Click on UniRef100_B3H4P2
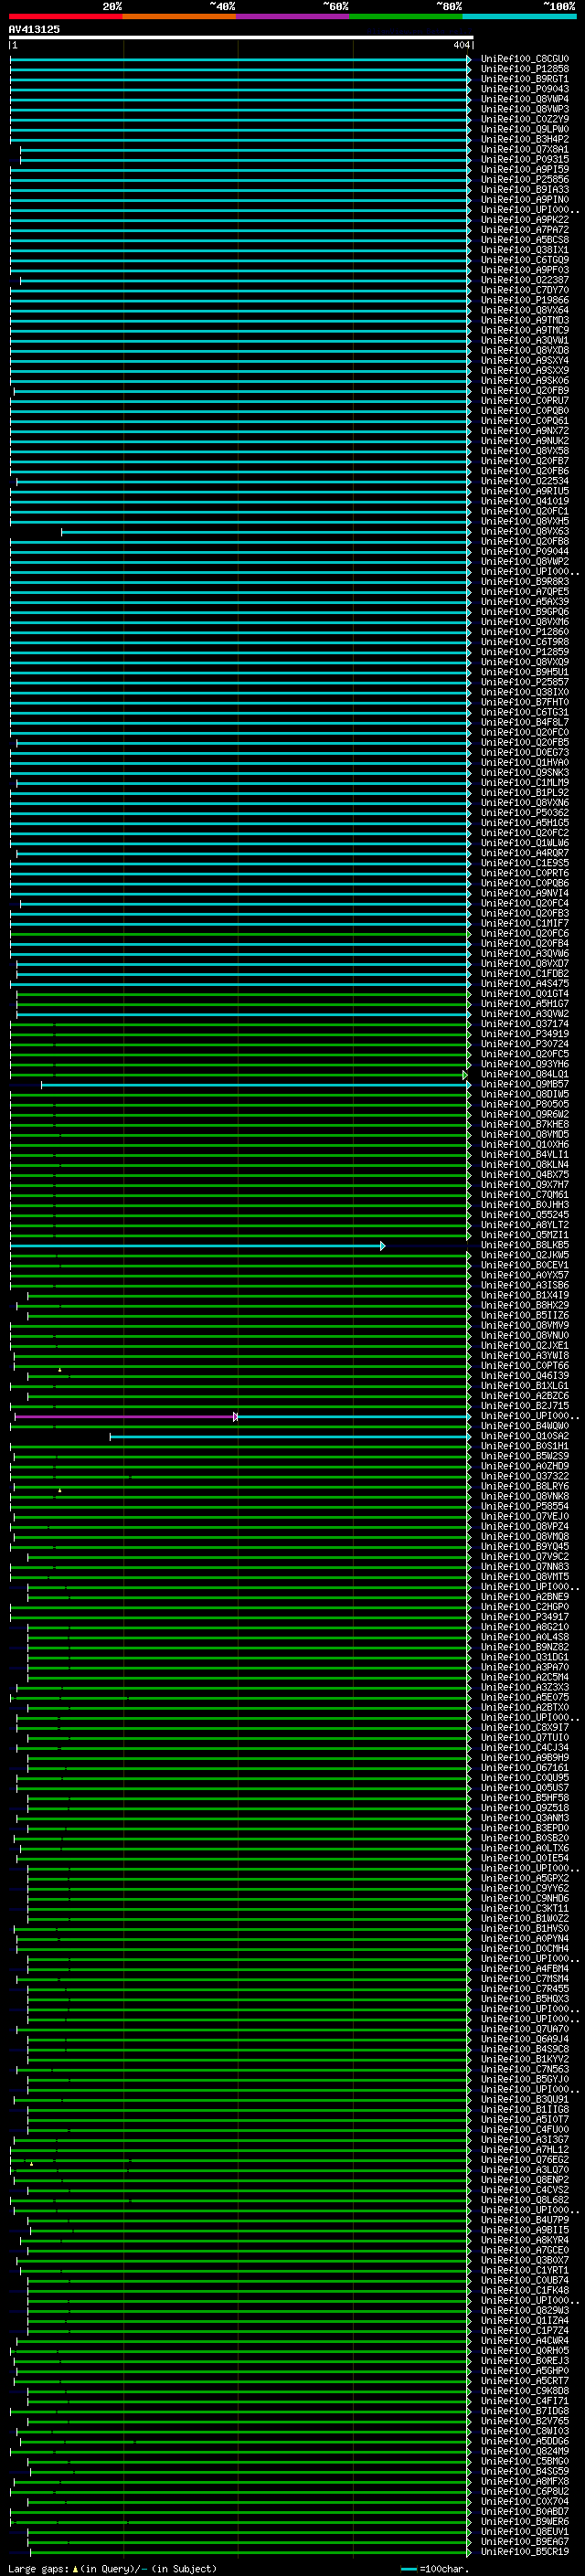Image resolution: width=585 pixels, height=2576 pixels. [524, 139]
